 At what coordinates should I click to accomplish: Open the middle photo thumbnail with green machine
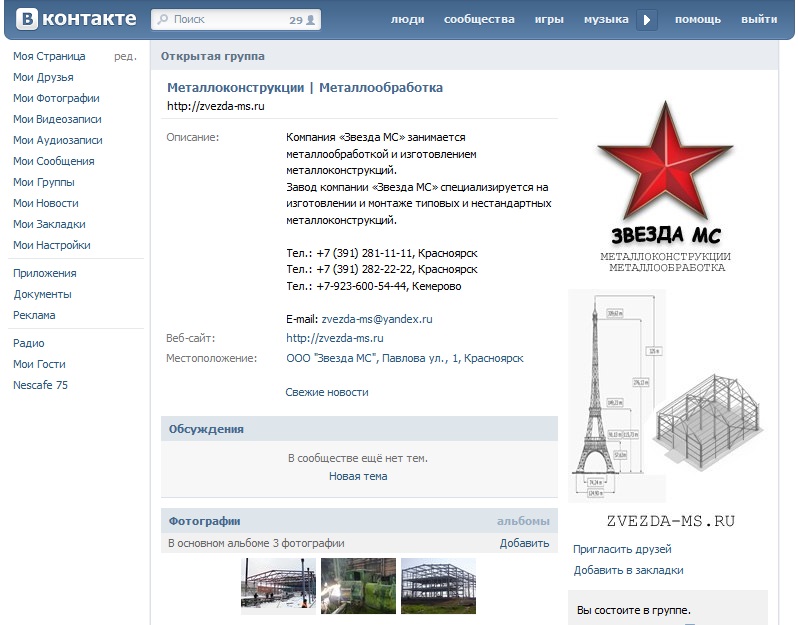358,585
